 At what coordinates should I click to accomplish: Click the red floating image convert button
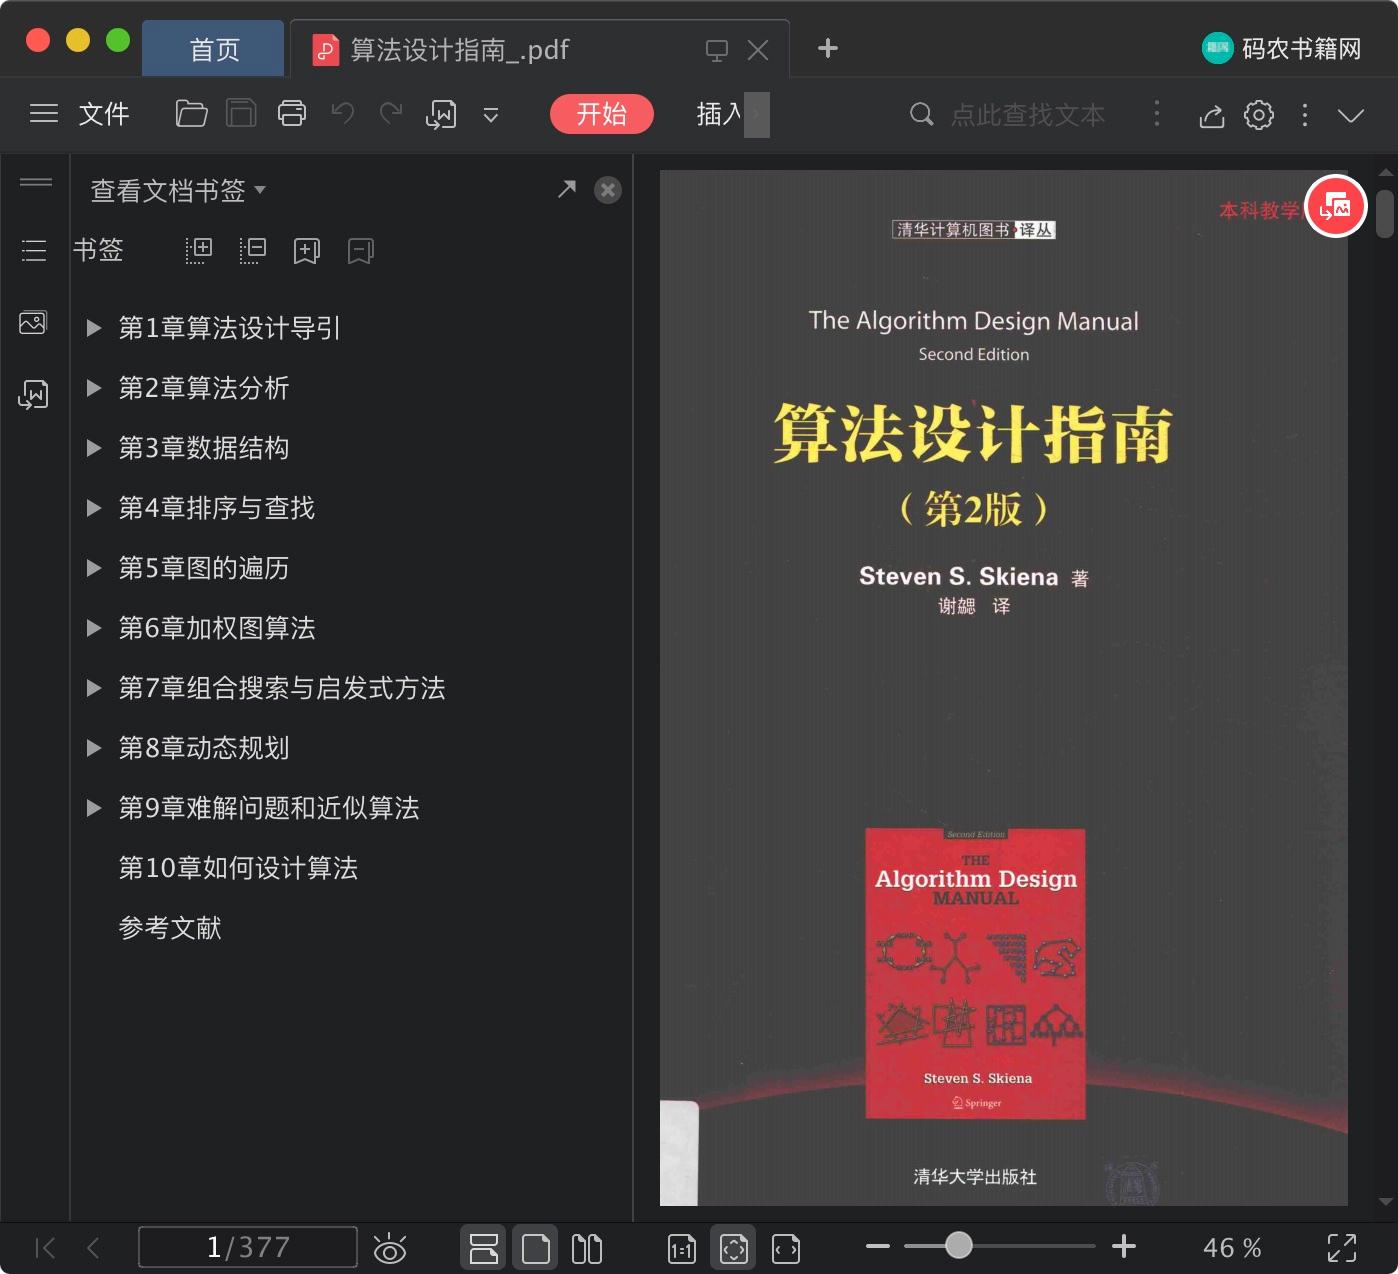click(x=1336, y=207)
